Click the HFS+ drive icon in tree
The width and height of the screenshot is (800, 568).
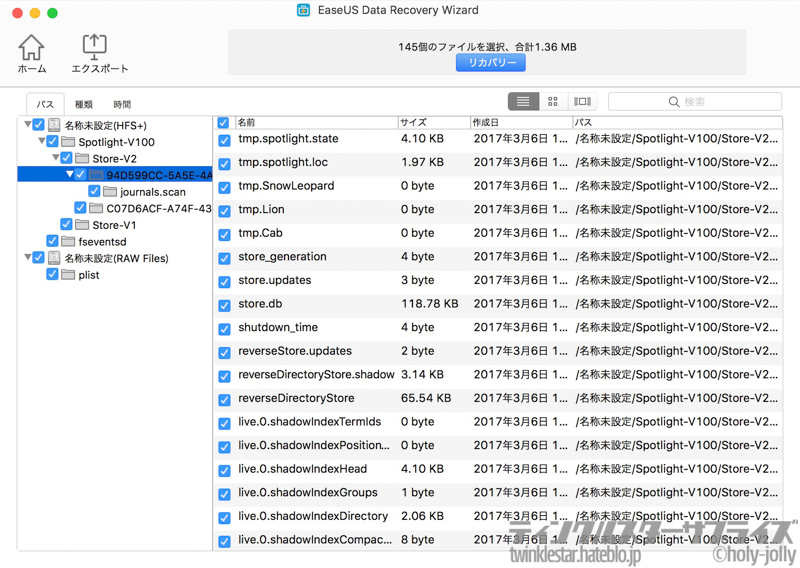click(x=54, y=125)
